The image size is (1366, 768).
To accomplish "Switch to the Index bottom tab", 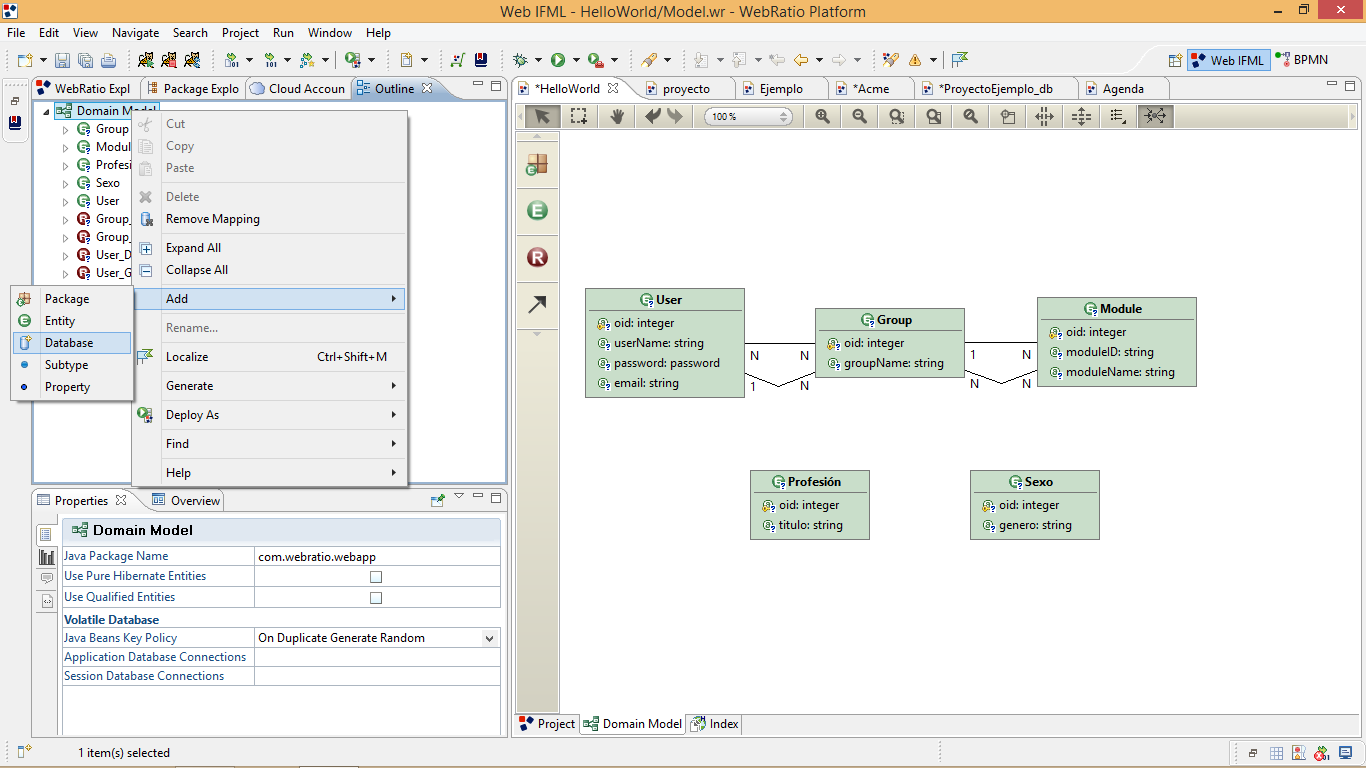I will (x=715, y=724).
